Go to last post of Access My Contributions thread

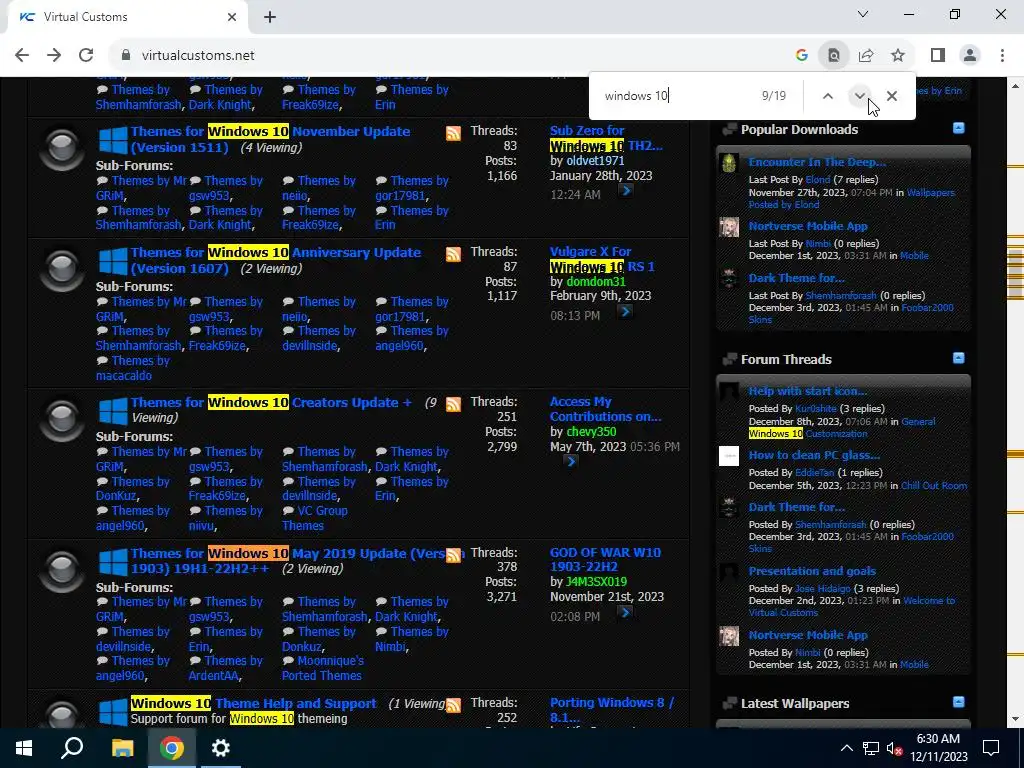pyautogui.click(x=570, y=461)
